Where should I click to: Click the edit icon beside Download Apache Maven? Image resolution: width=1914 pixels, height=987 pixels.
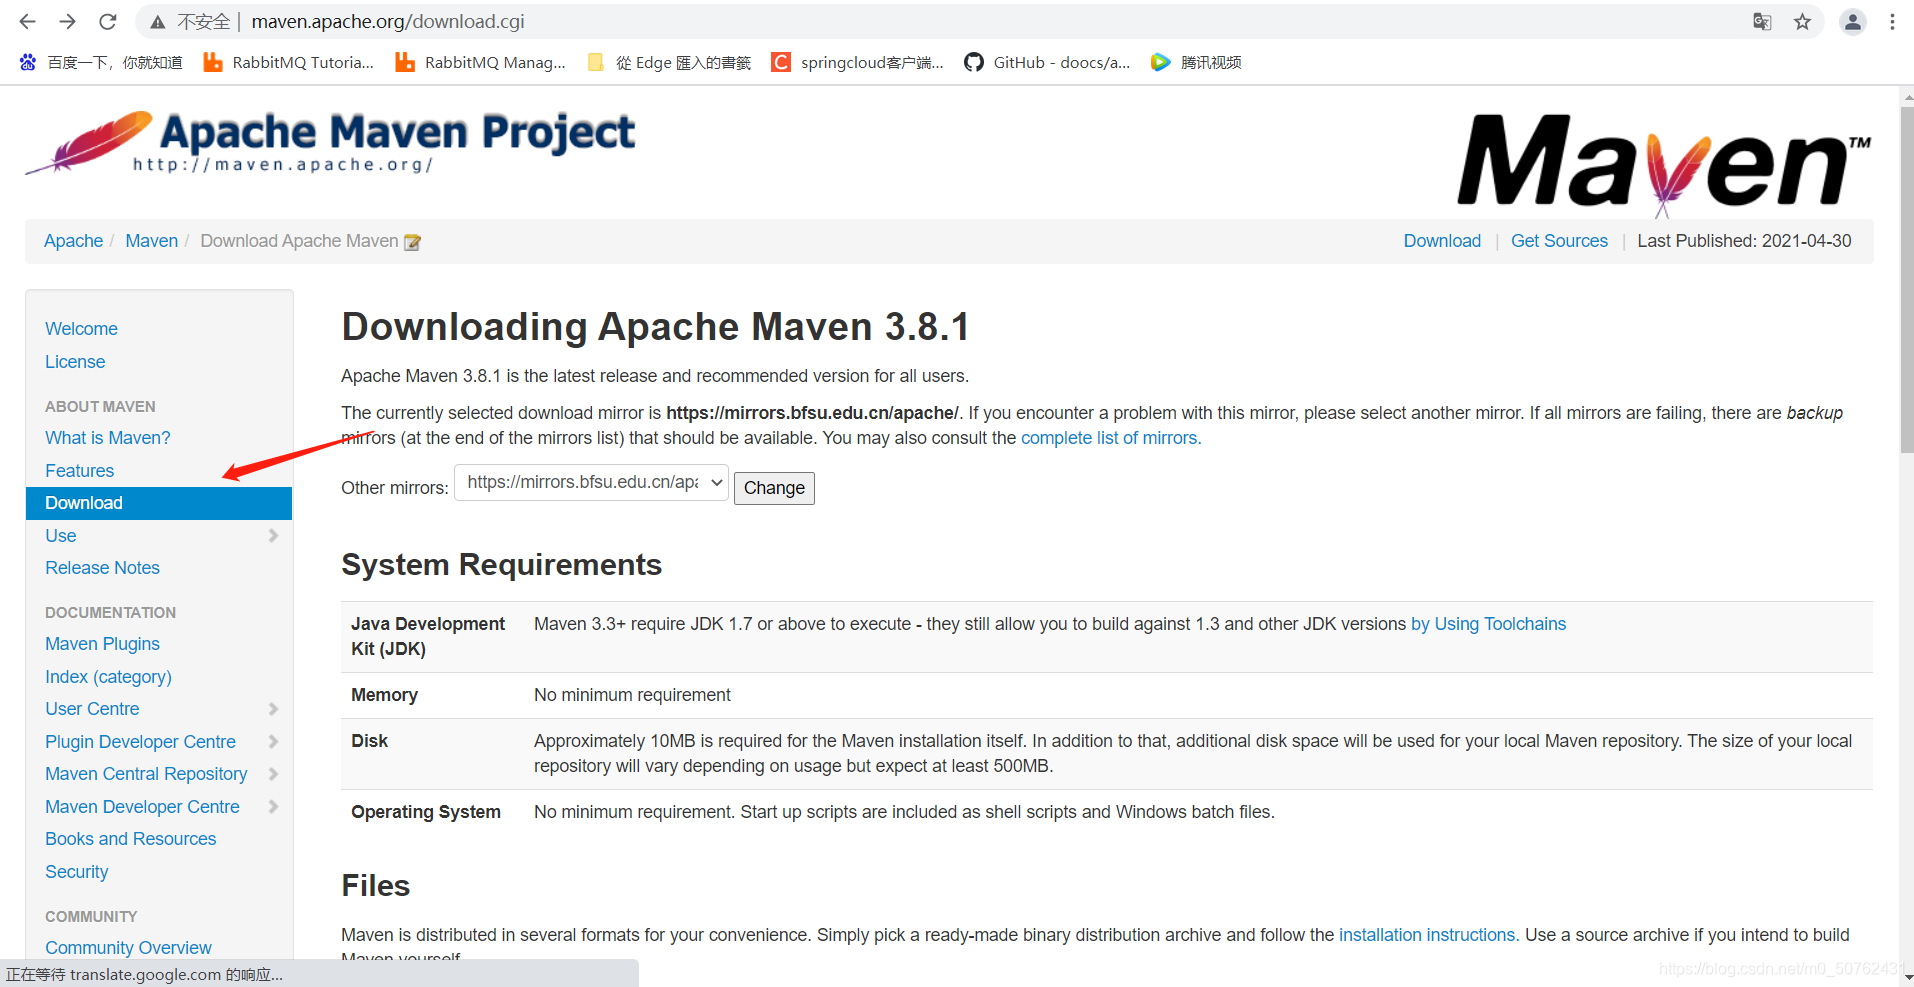412,242
